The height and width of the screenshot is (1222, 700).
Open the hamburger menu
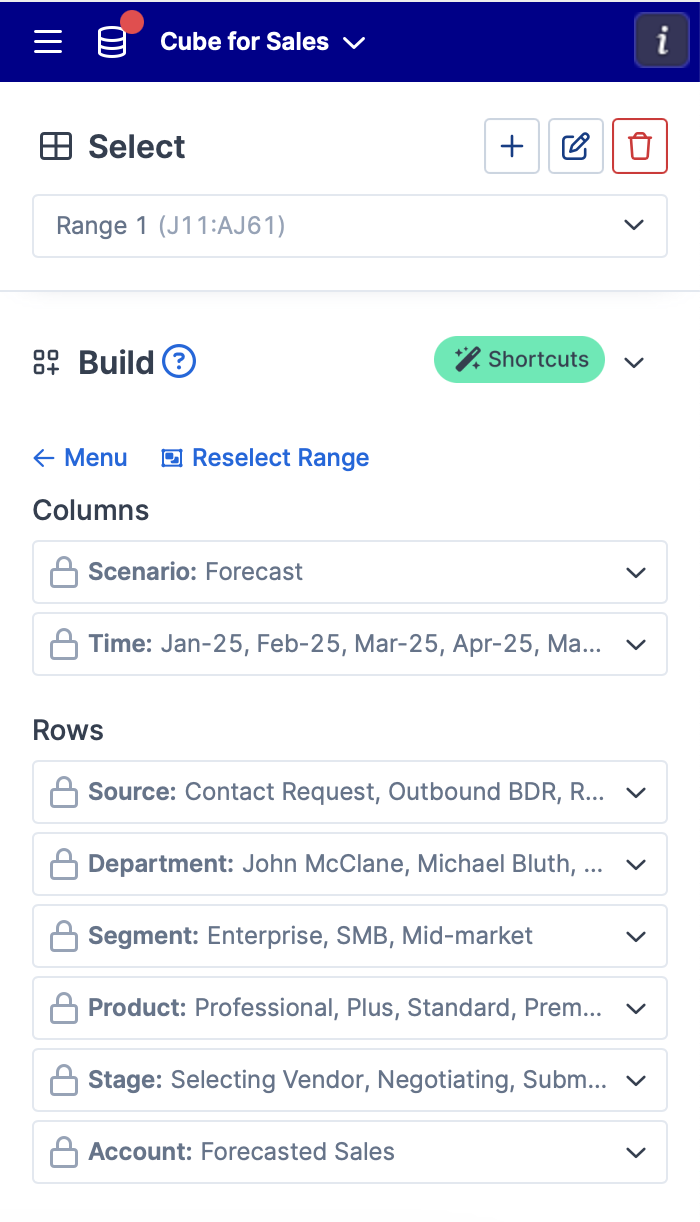coord(48,42)
